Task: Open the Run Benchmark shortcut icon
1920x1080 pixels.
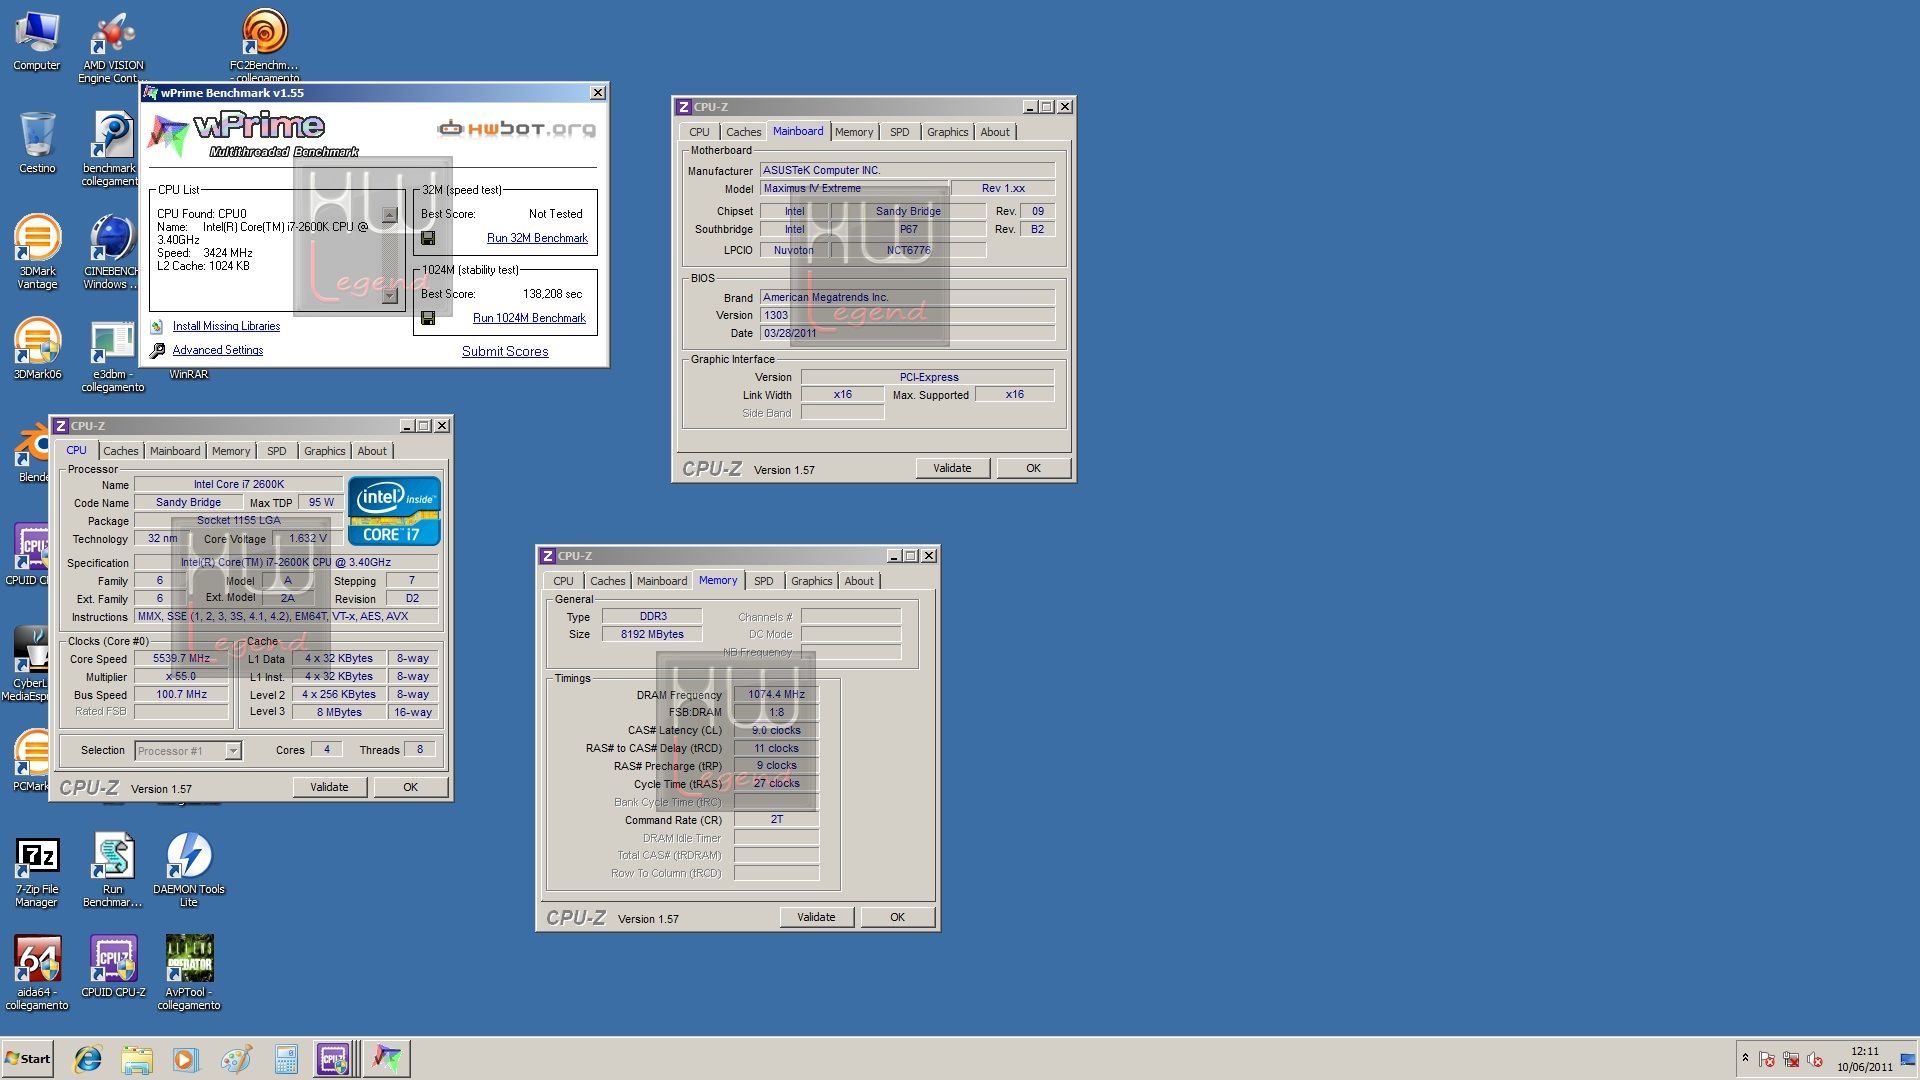Action: (113, 870)
